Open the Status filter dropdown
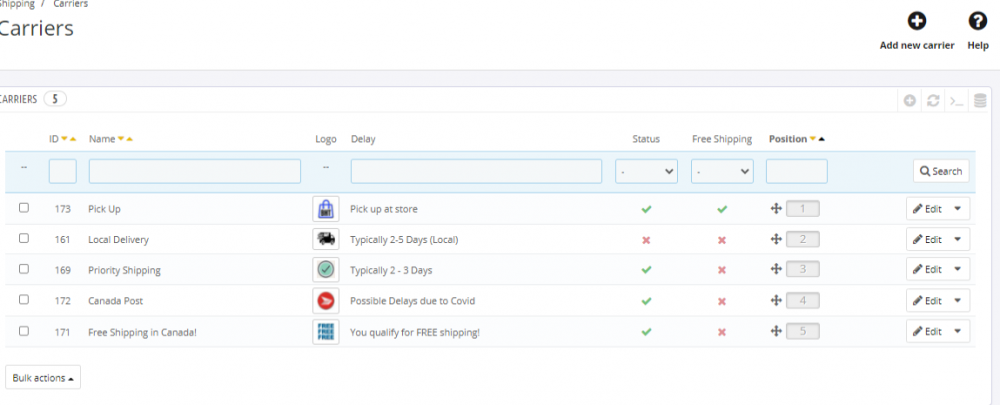Screen dimensions: 1000x405 click(x=646, y=172)
